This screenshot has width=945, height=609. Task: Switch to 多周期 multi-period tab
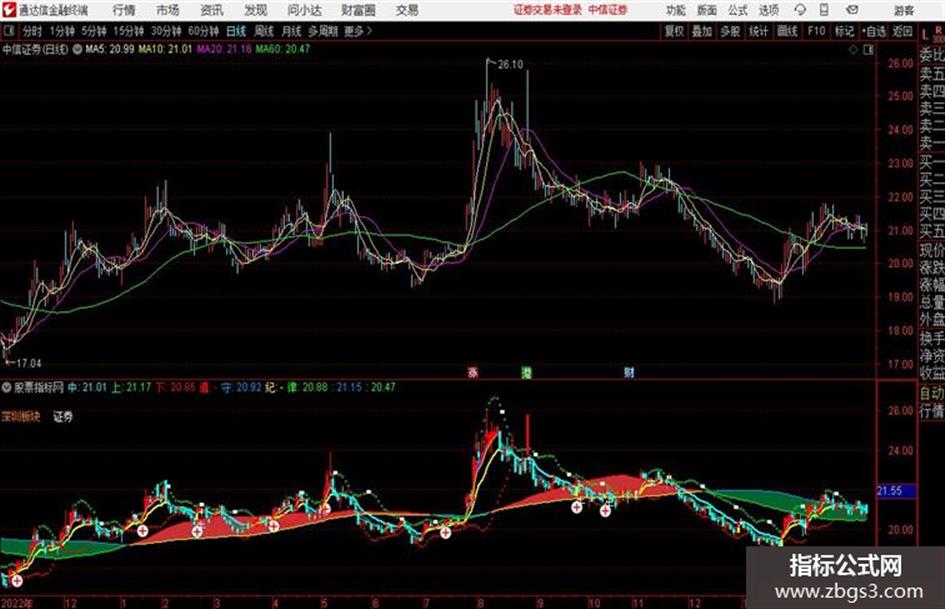323,31
